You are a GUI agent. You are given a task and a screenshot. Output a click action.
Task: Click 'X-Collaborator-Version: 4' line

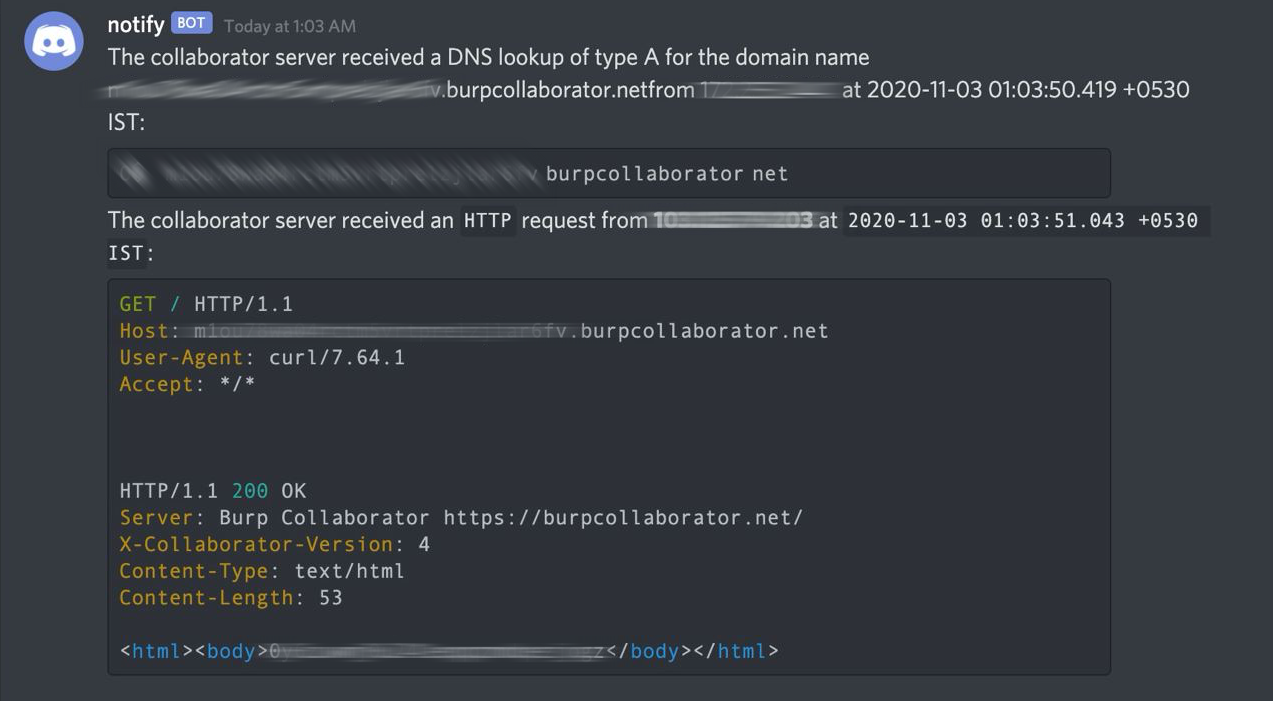pyautogui.click(x=274, y=545)
